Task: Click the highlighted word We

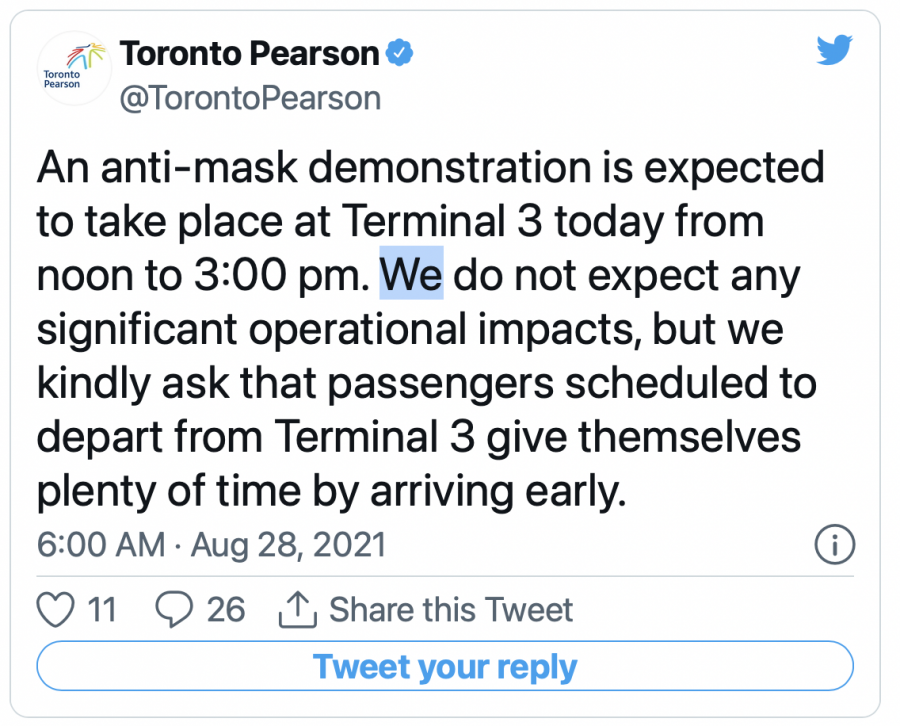Action: 411,276
